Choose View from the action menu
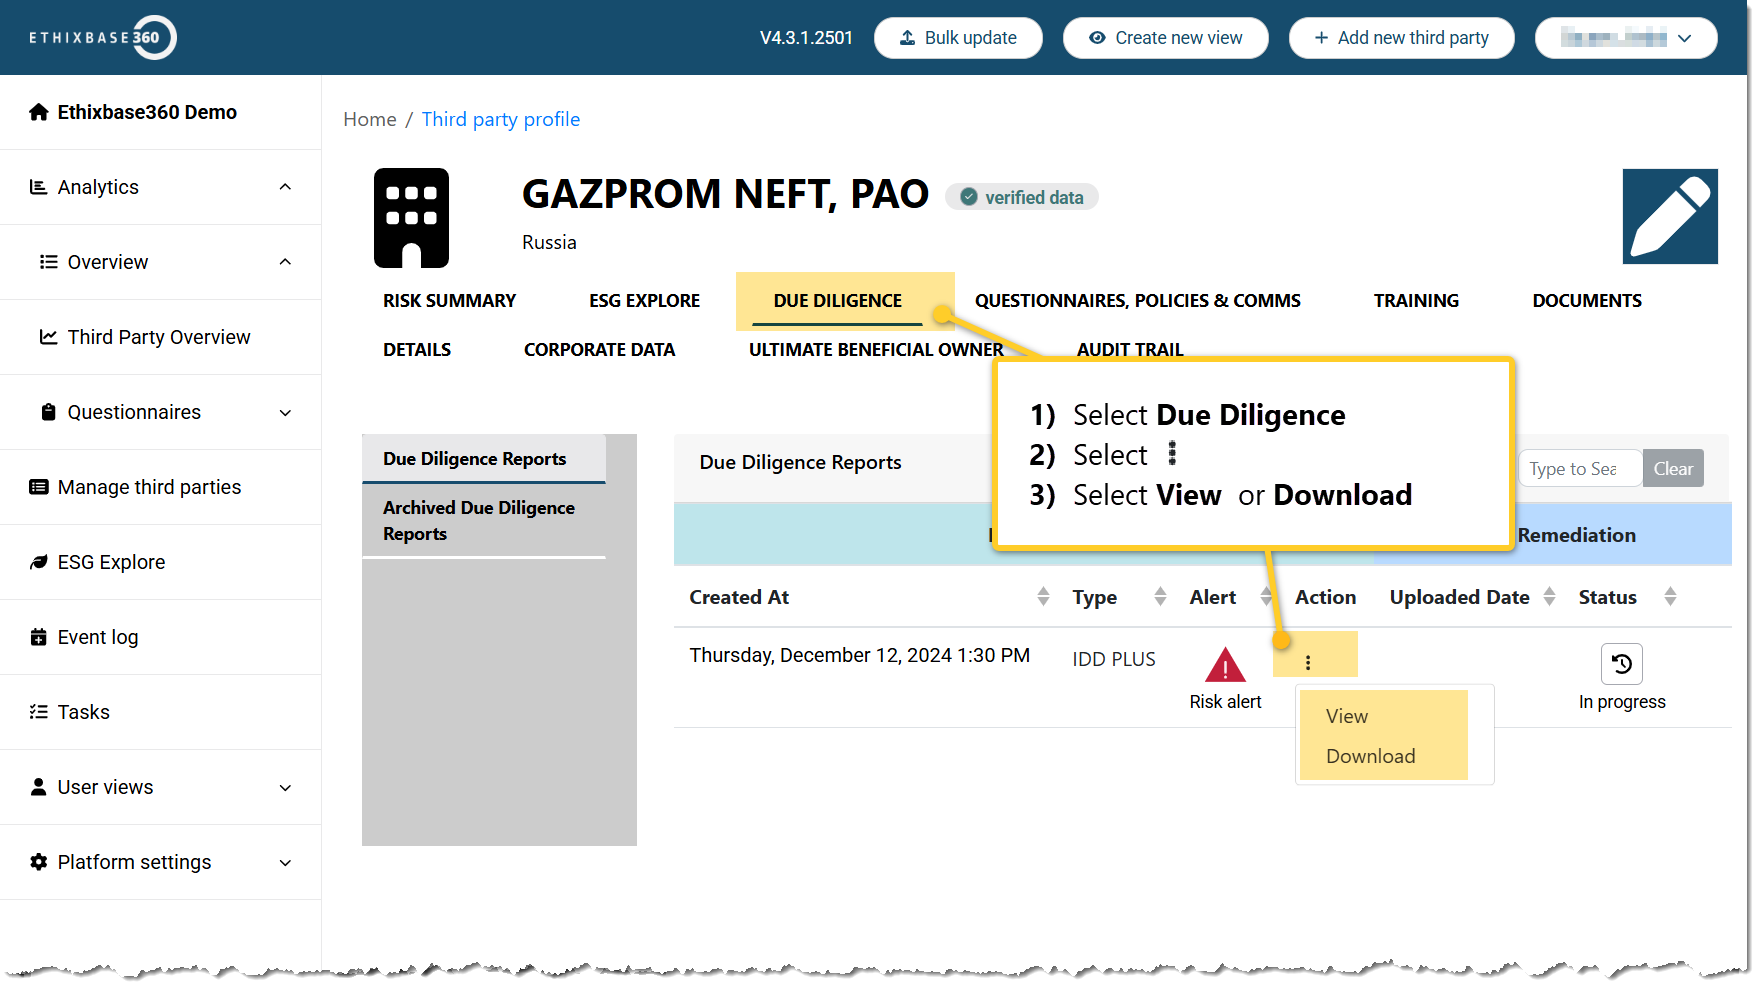The height and width of the screenshot is (989, 1757). point(1347,716)
